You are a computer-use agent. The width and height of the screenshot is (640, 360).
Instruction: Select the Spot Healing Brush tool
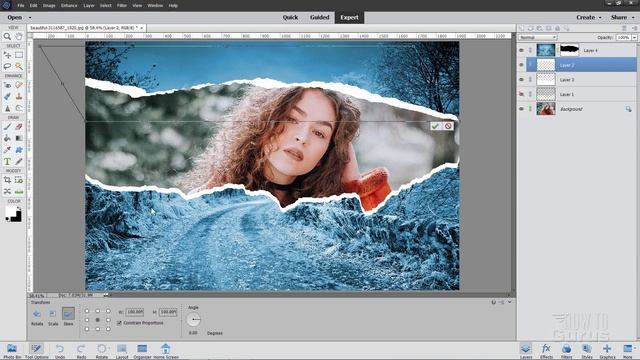coord(19,85)
